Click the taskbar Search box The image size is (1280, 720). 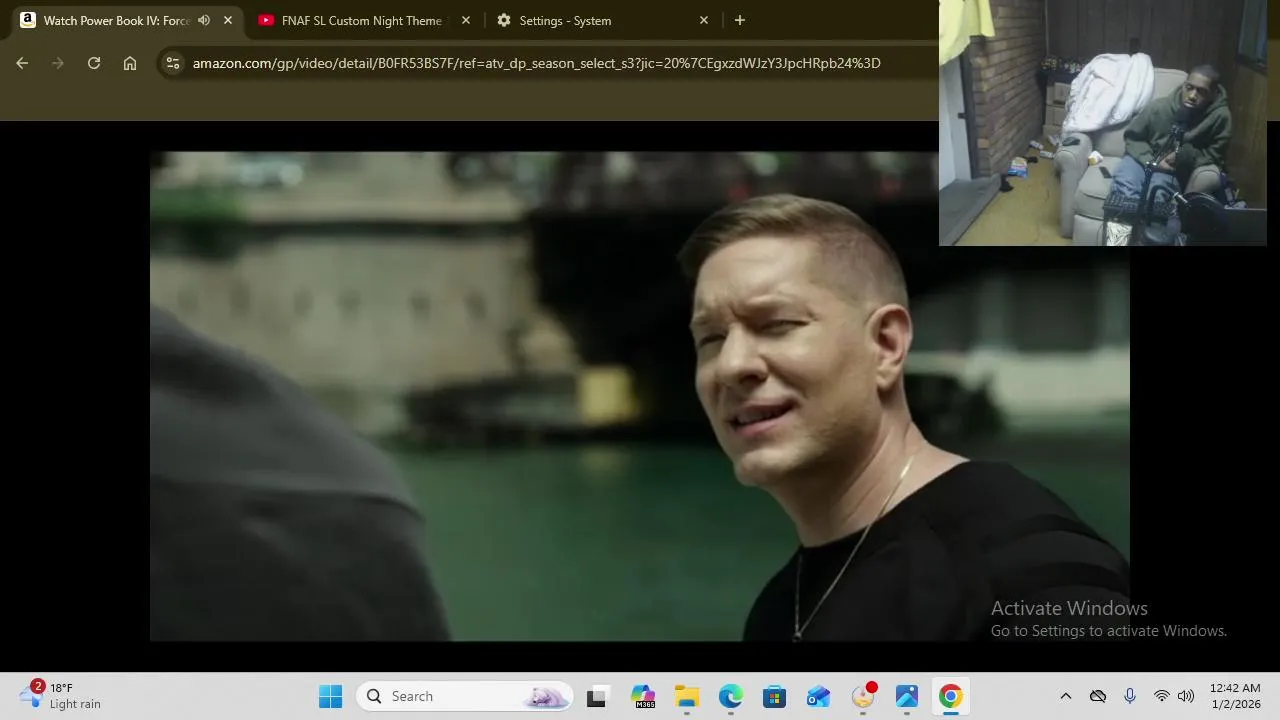pyautogui.click(x=465, y=696)
